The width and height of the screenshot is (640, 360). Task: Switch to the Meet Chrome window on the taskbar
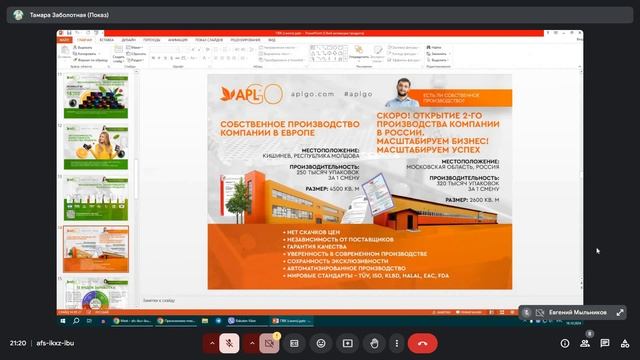(x=132, y=321)
